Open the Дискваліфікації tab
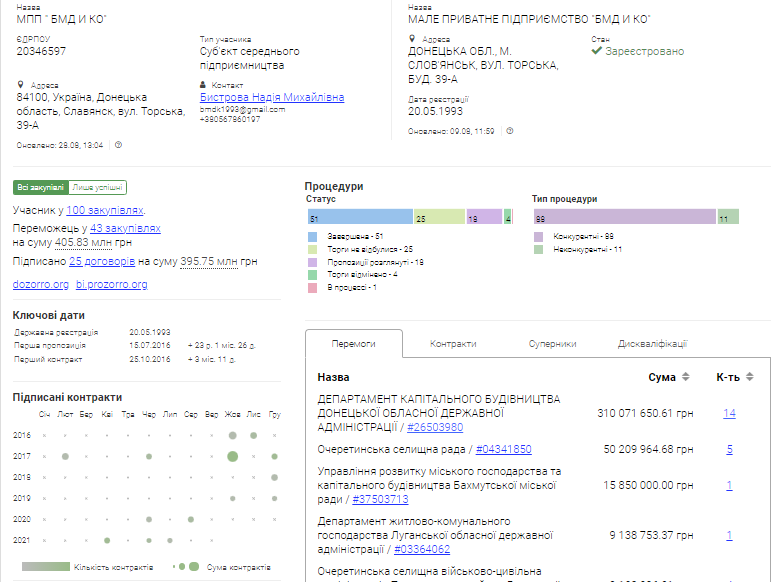The height and width of the screenshot is (582, 772). tap(652, 344)
